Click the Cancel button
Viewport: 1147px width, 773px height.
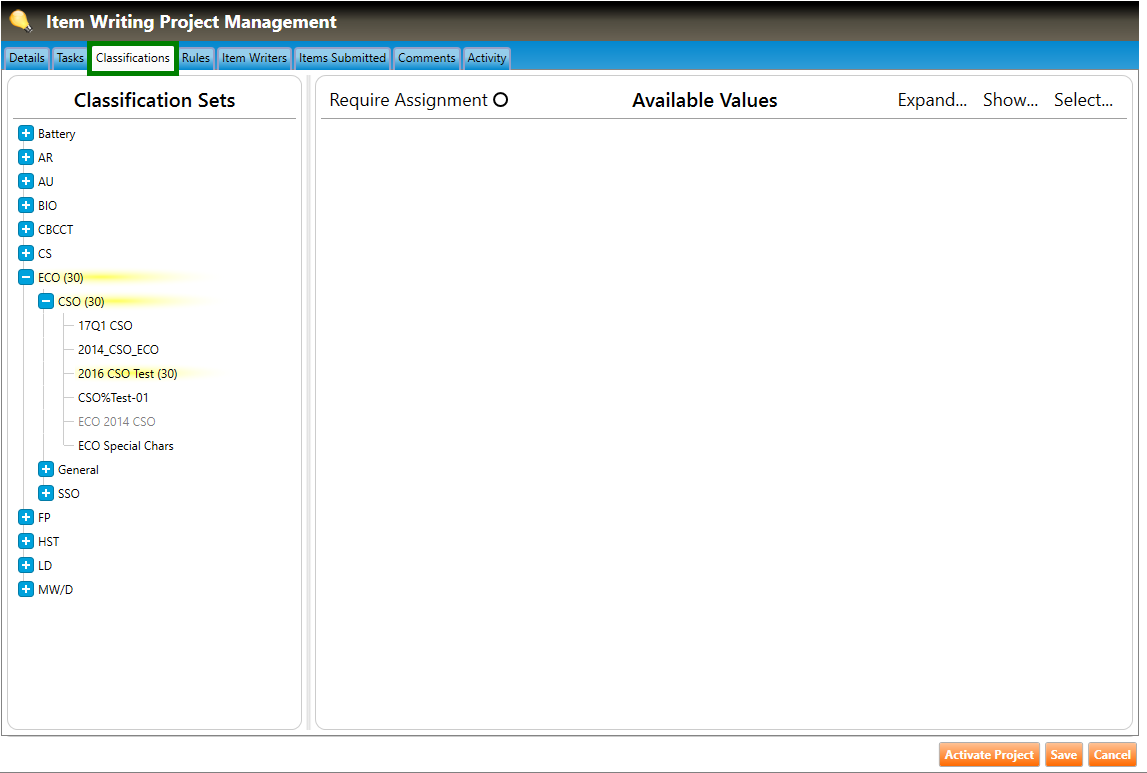(x=1112, y=755)
